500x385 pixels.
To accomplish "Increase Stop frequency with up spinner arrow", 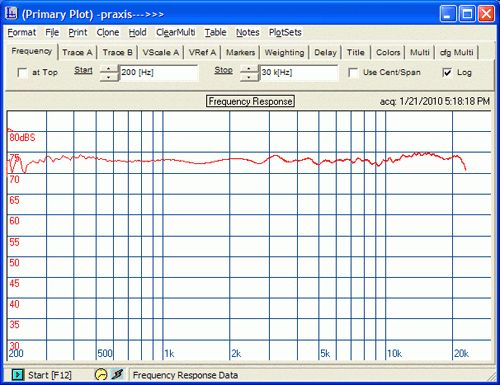I will (249, 69).
